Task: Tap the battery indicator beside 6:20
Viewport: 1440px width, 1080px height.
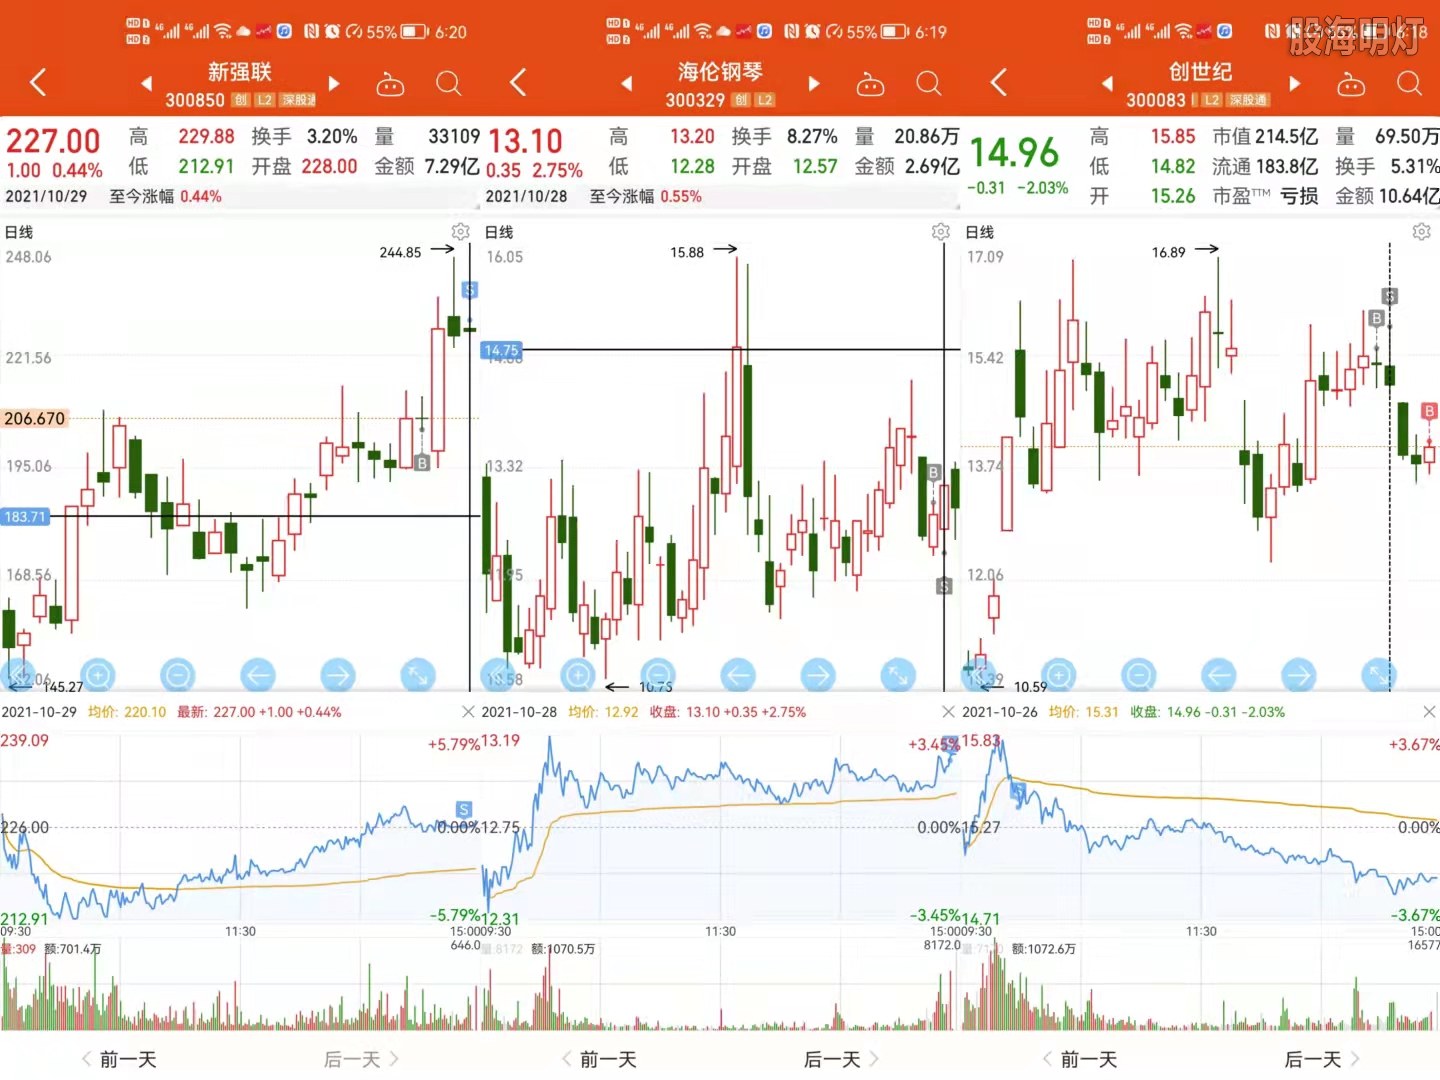Action: pos(414,32)
